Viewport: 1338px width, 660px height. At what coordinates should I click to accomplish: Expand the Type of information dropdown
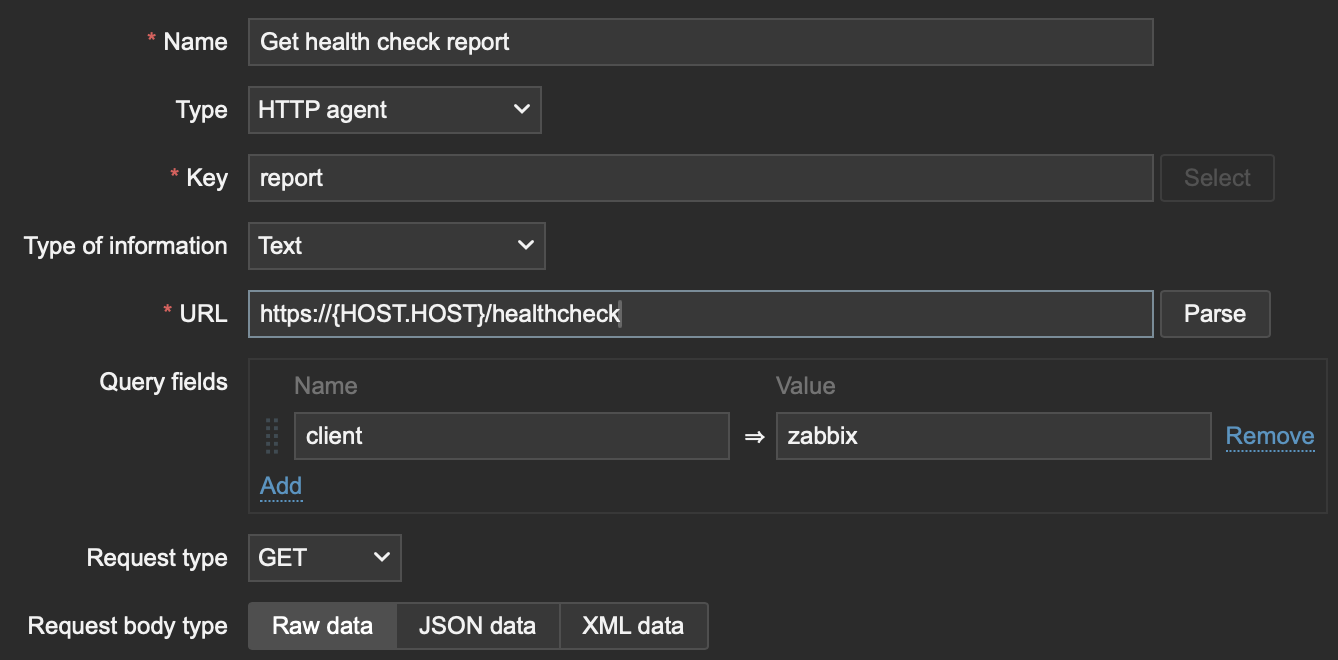pyautogui.click(x=396, y=246)
